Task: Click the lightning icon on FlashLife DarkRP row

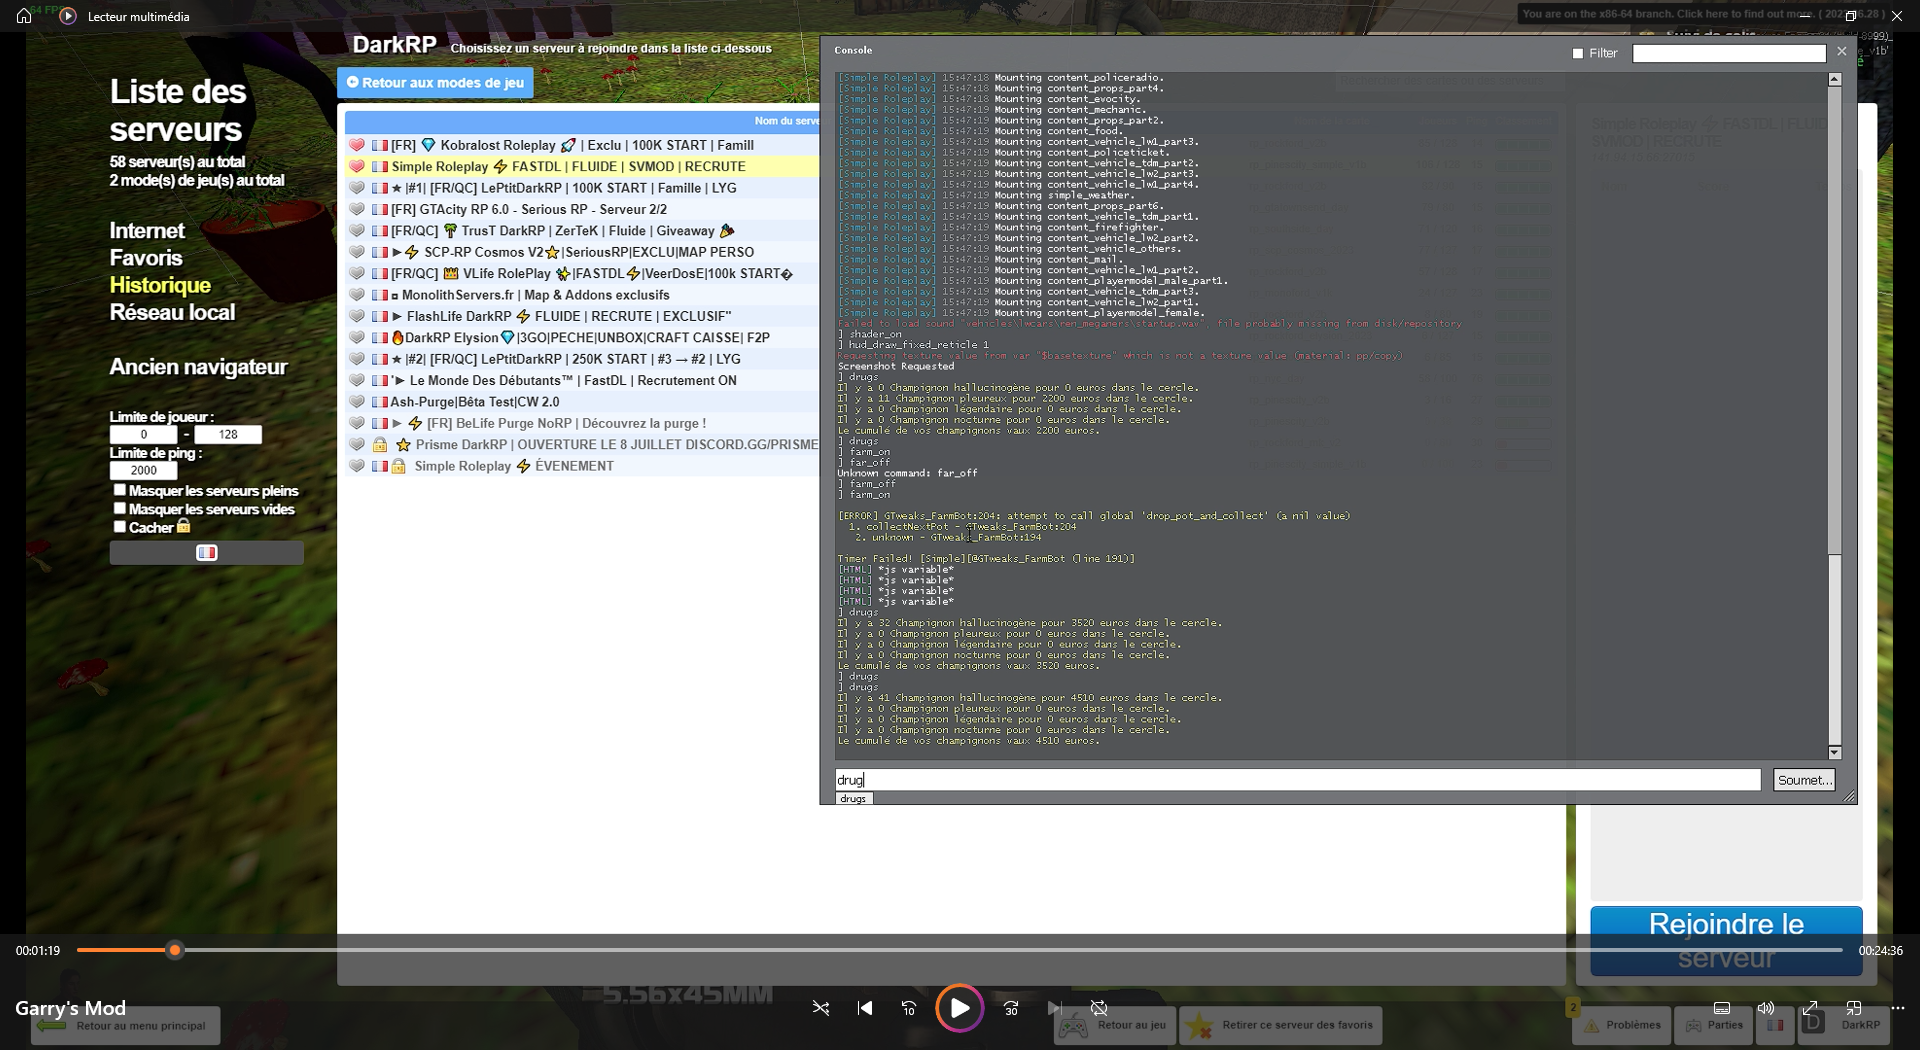Action: (523, 316)
